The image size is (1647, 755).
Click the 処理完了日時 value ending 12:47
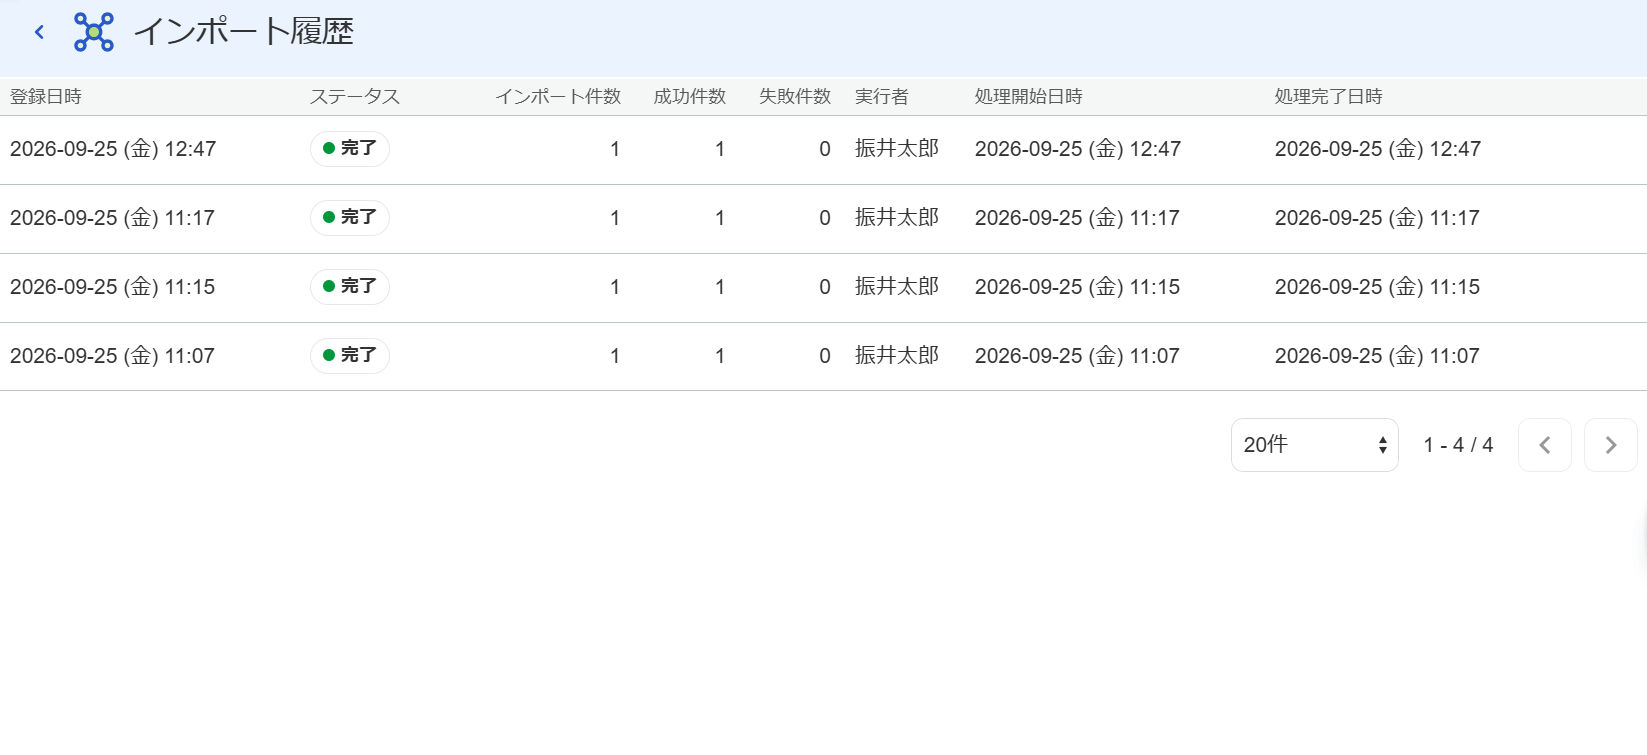(x=1378, y=149)
